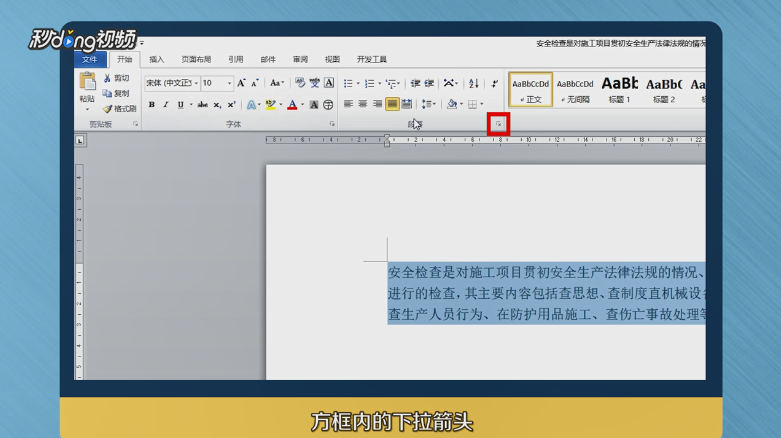Click the Borders grid icon
781x438 pixels.
click(472, 104)
